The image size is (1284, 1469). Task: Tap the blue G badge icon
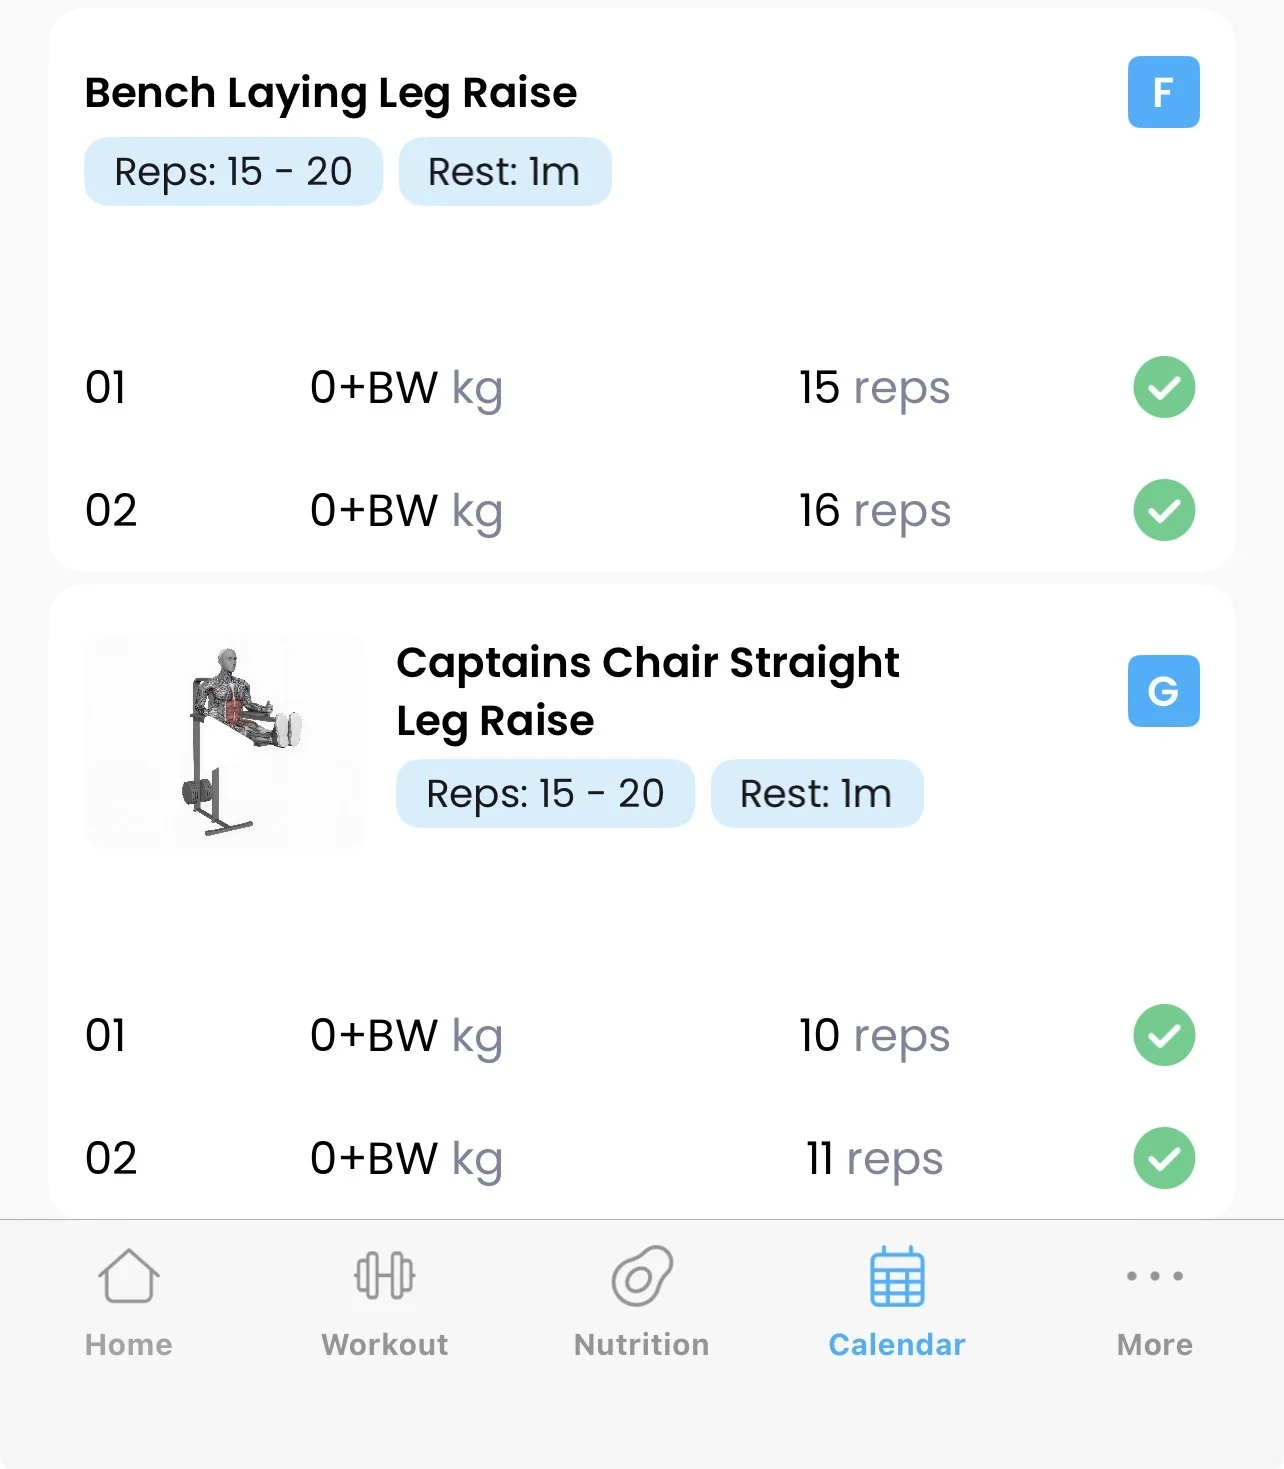coord(1163,691)
